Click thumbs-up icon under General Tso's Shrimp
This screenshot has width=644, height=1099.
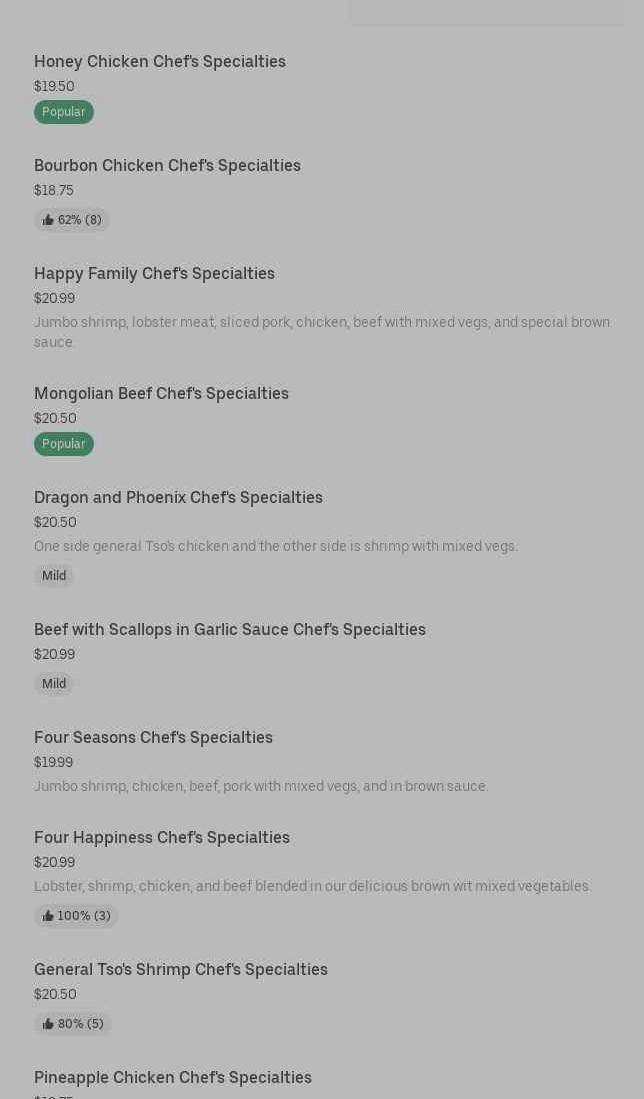pos(48,1024)
